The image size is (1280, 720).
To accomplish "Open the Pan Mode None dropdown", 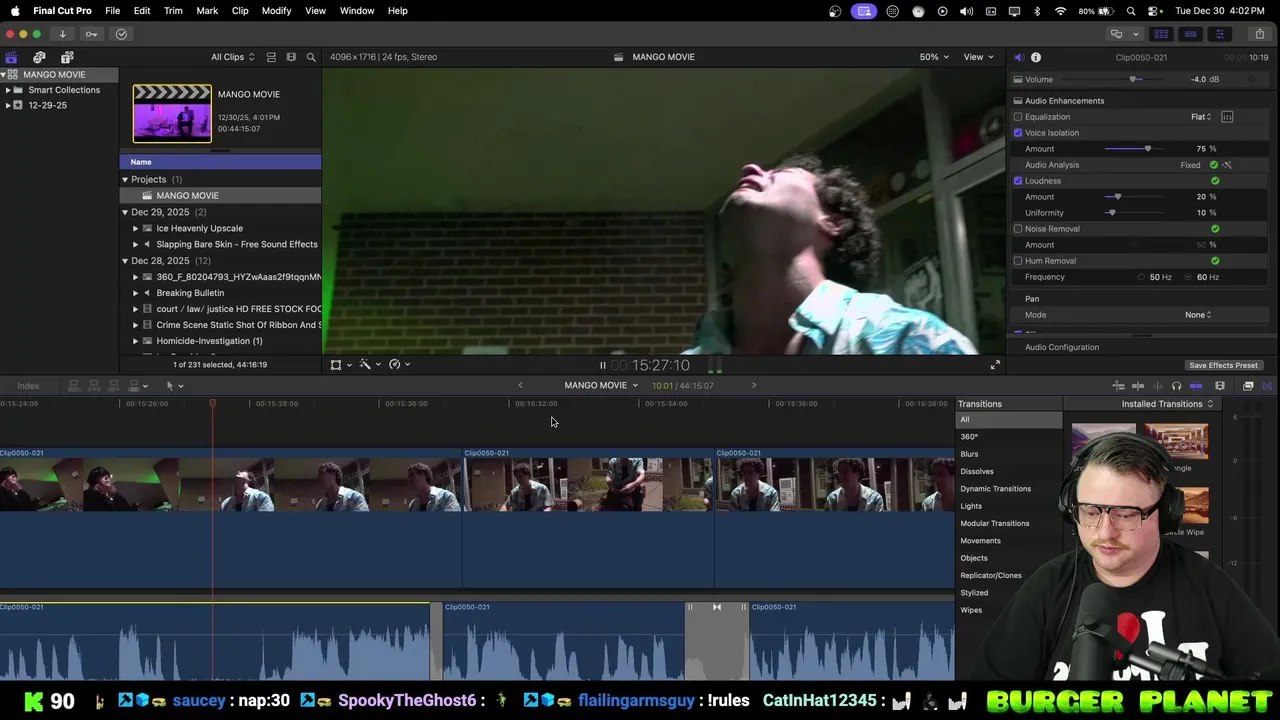I will 1198,315.
